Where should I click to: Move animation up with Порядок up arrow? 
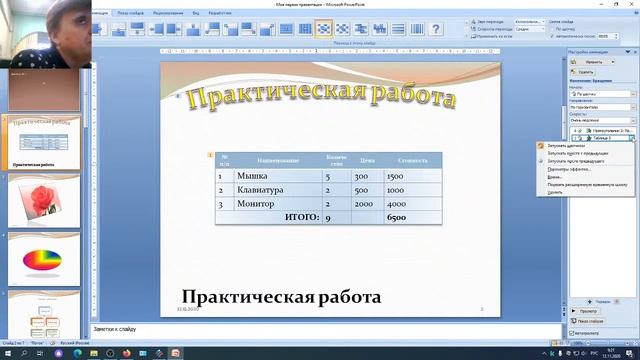[589, 302]
